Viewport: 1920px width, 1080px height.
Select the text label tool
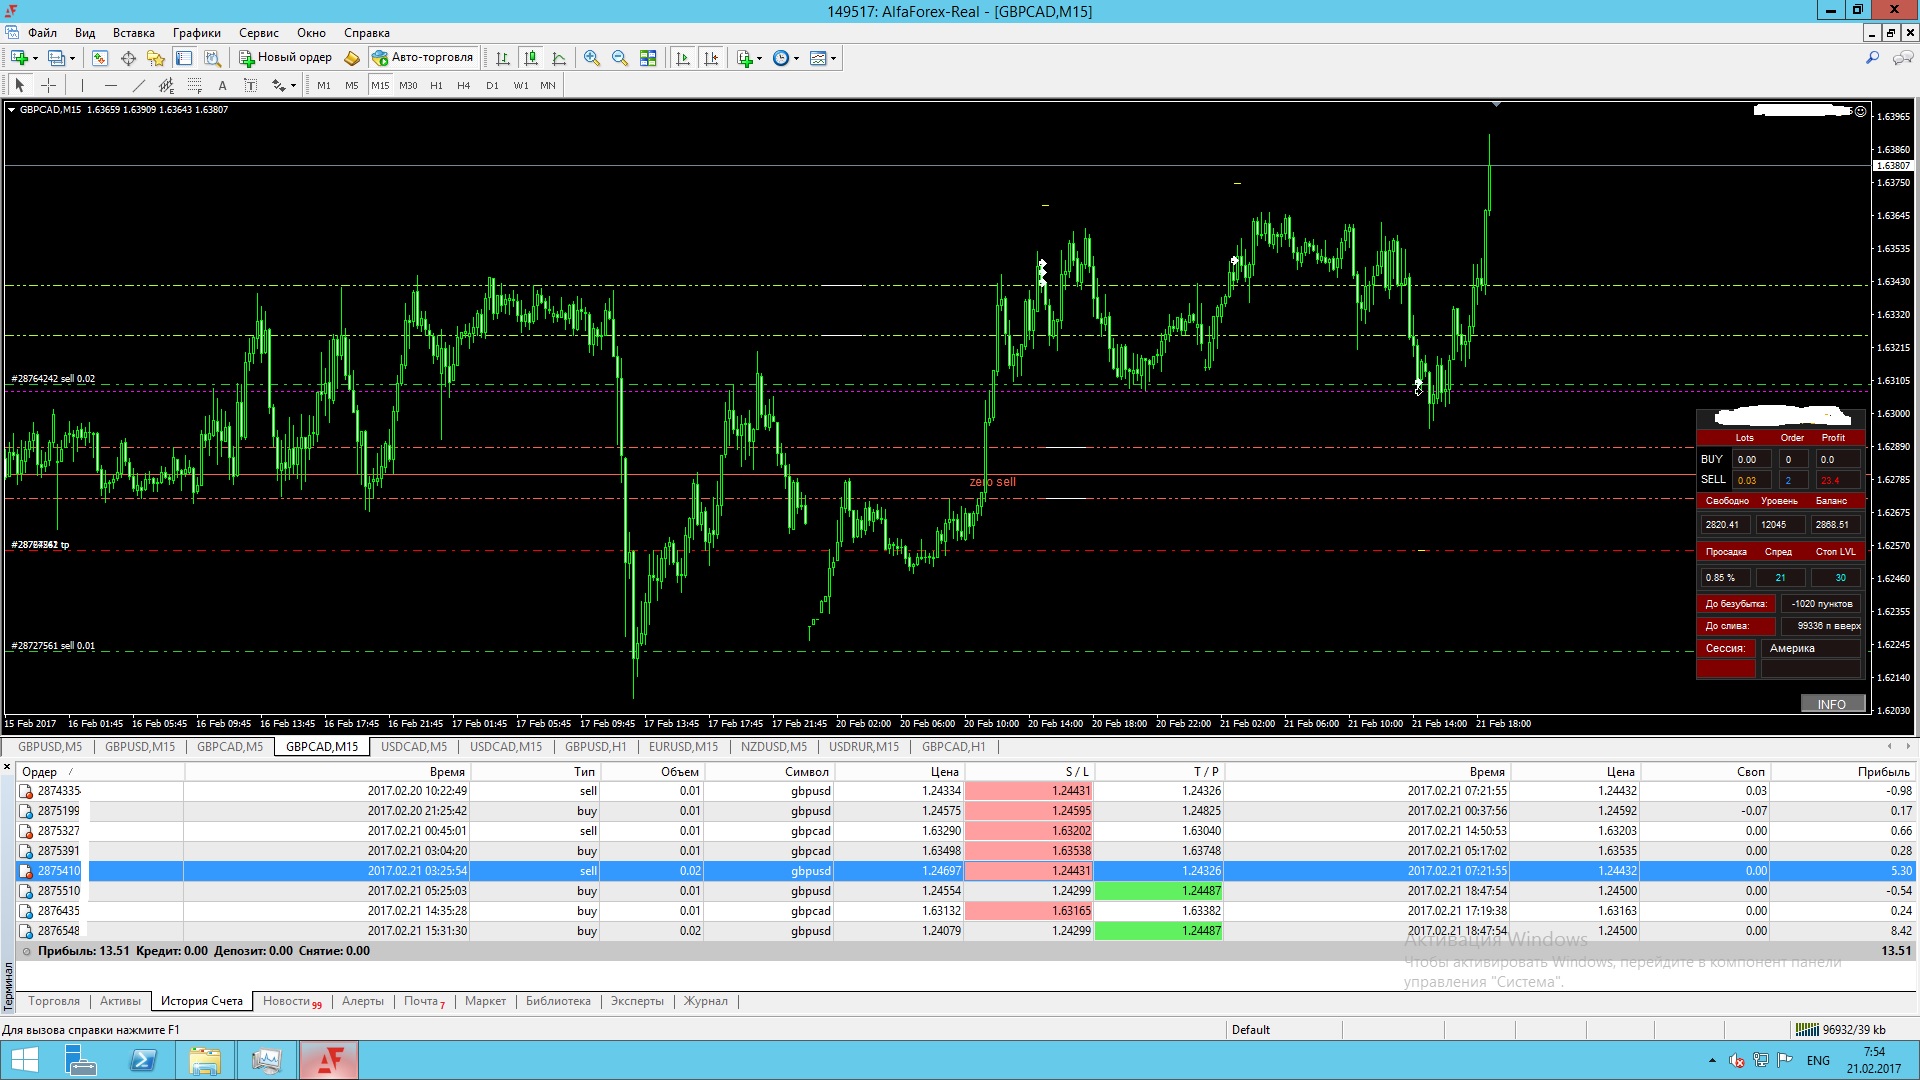251,85
